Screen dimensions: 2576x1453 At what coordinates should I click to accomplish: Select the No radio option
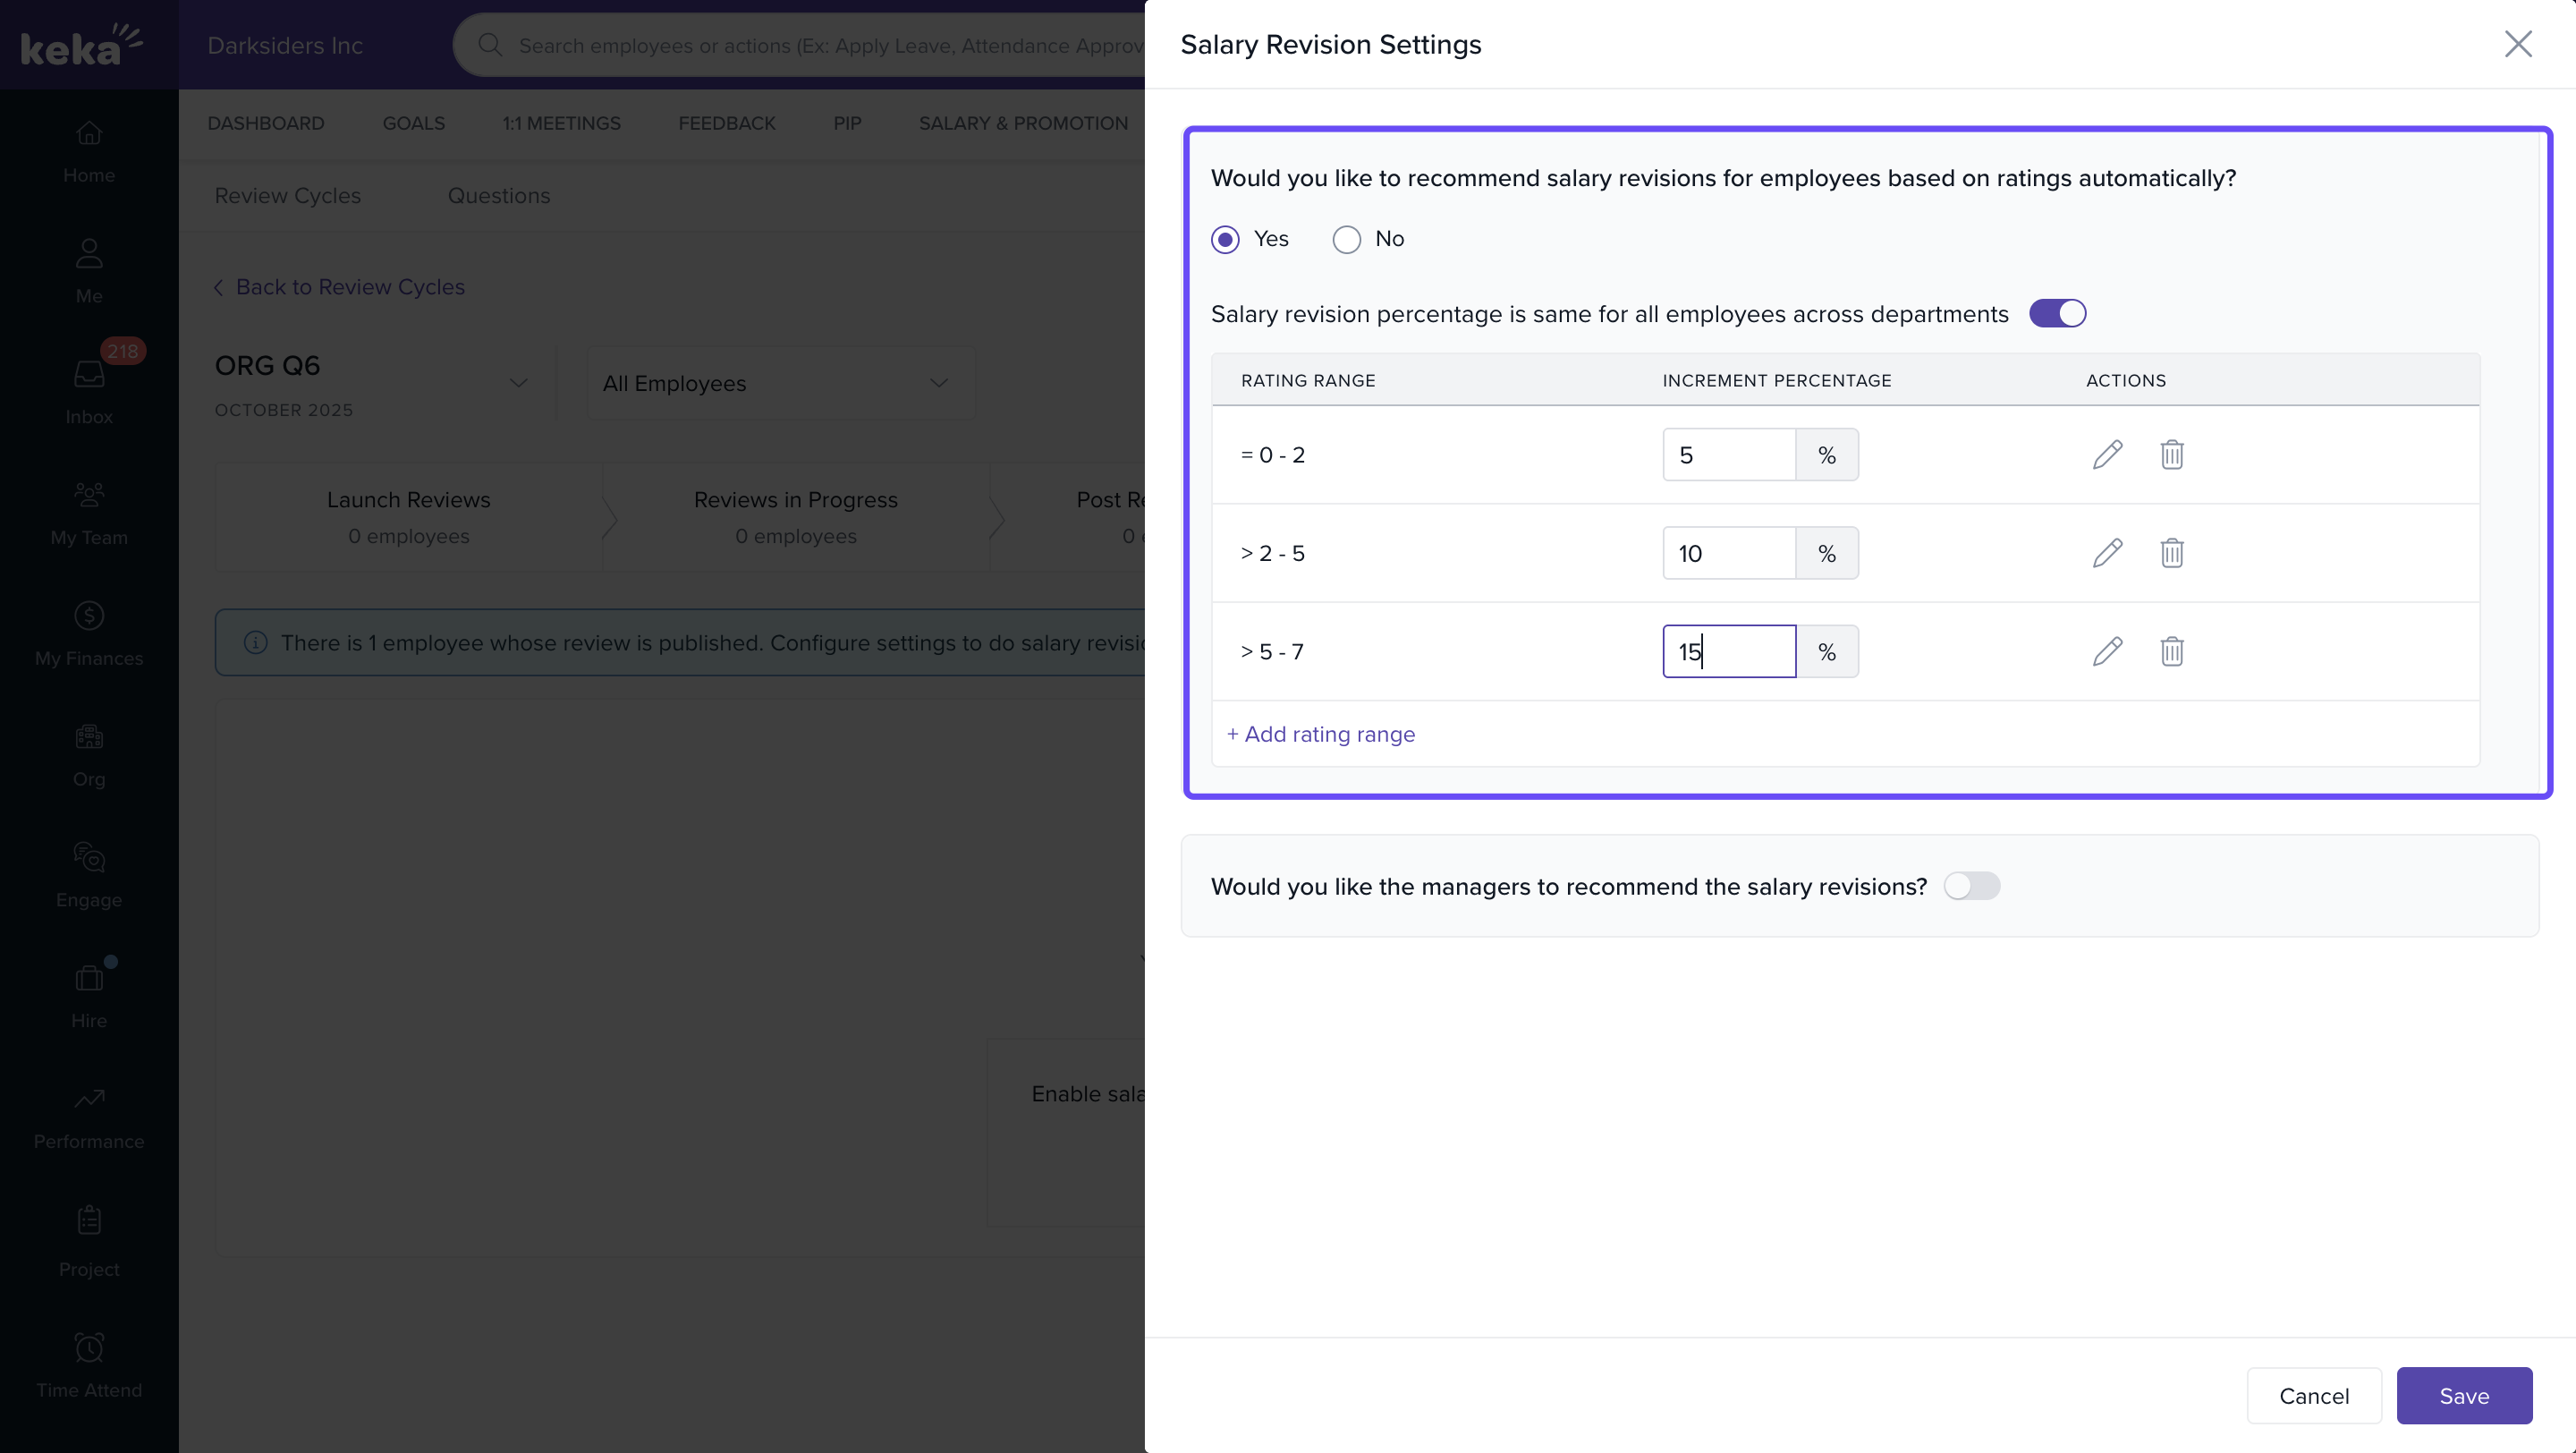pyautogui.click(x=1346, y=239)
